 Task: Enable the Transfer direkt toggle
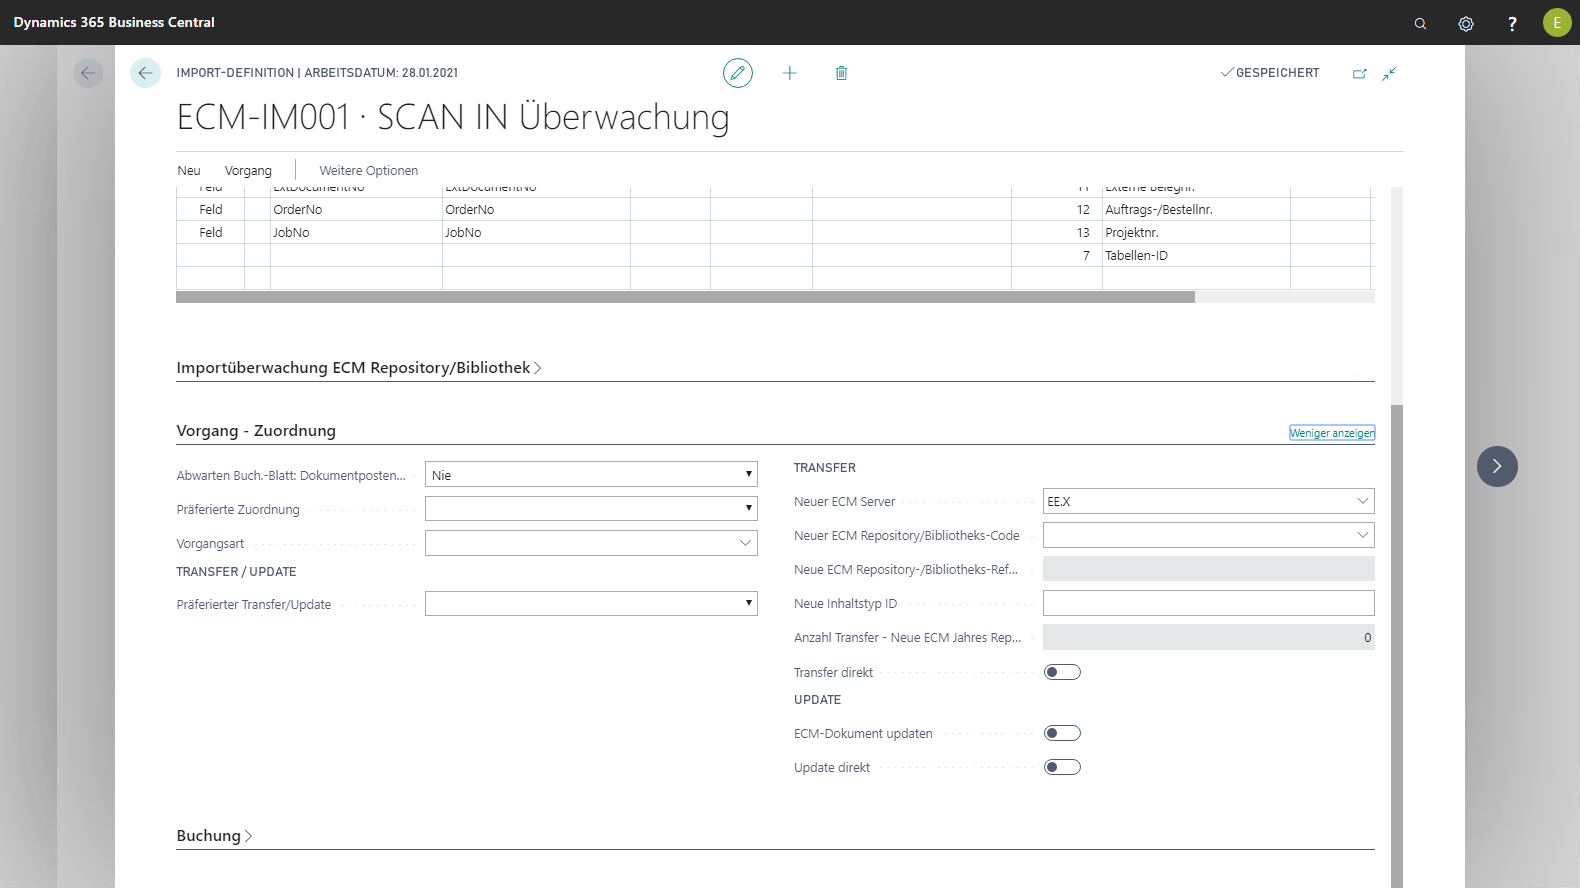click(x=1062, y=672)
